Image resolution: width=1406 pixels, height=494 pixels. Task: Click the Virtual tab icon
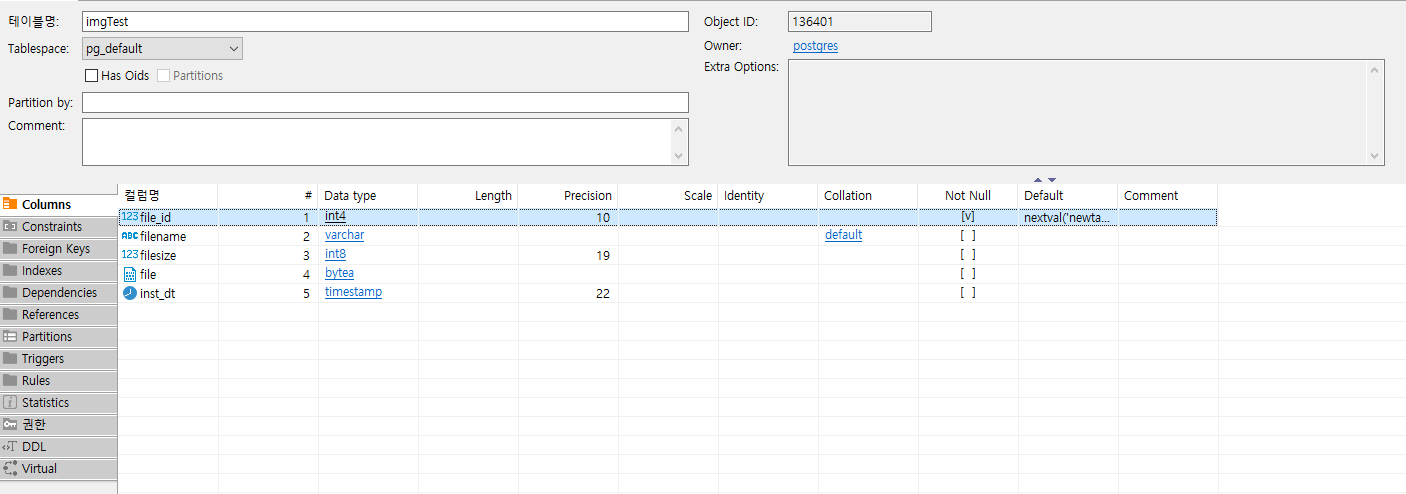tap(10, 469)
